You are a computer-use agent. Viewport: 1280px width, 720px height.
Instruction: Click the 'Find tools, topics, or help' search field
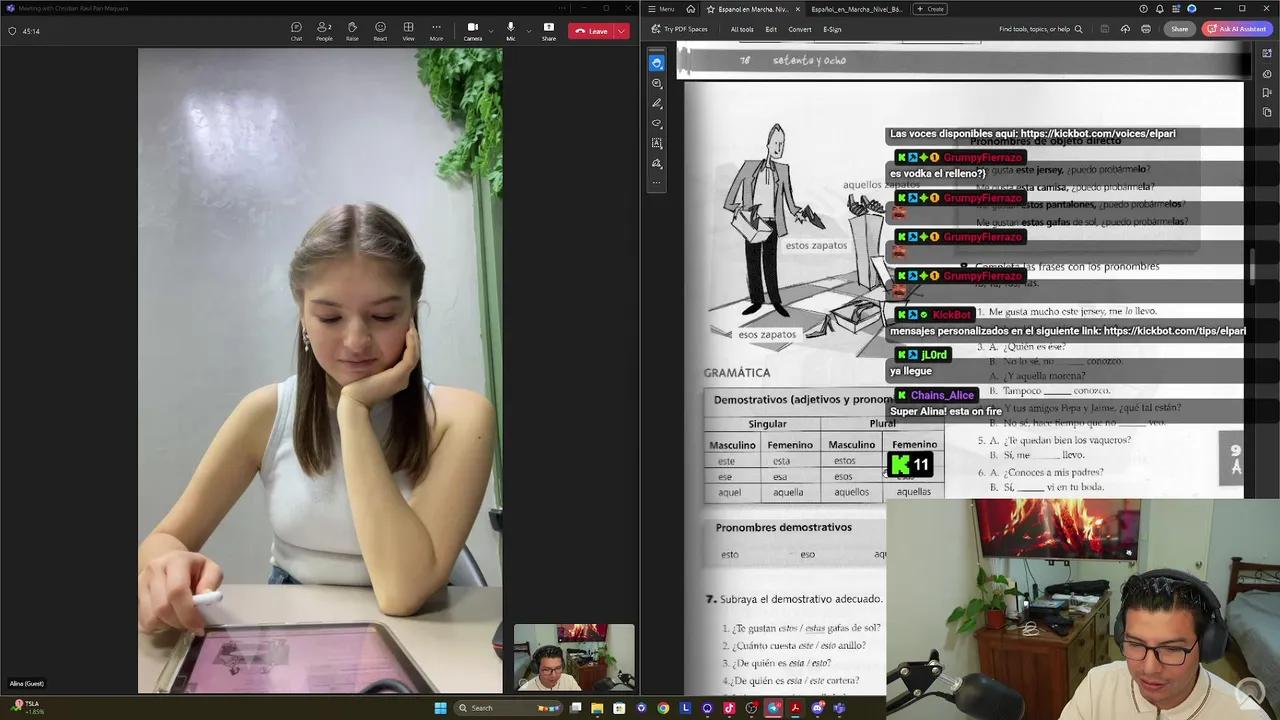1040,29
